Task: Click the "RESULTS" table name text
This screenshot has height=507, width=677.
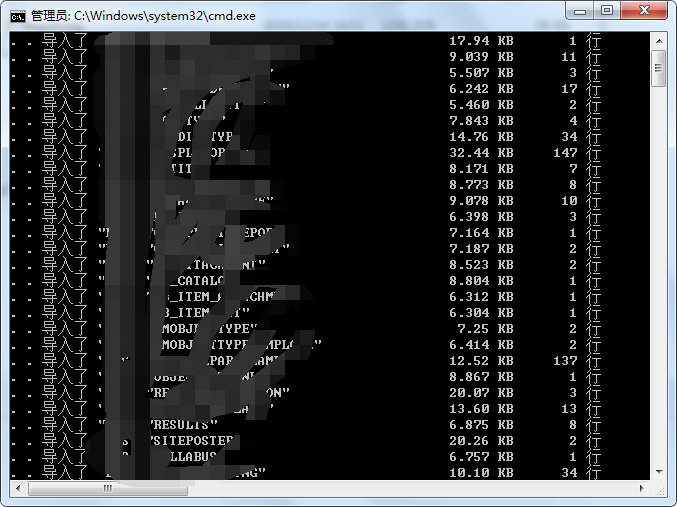Action: (183, 425)
